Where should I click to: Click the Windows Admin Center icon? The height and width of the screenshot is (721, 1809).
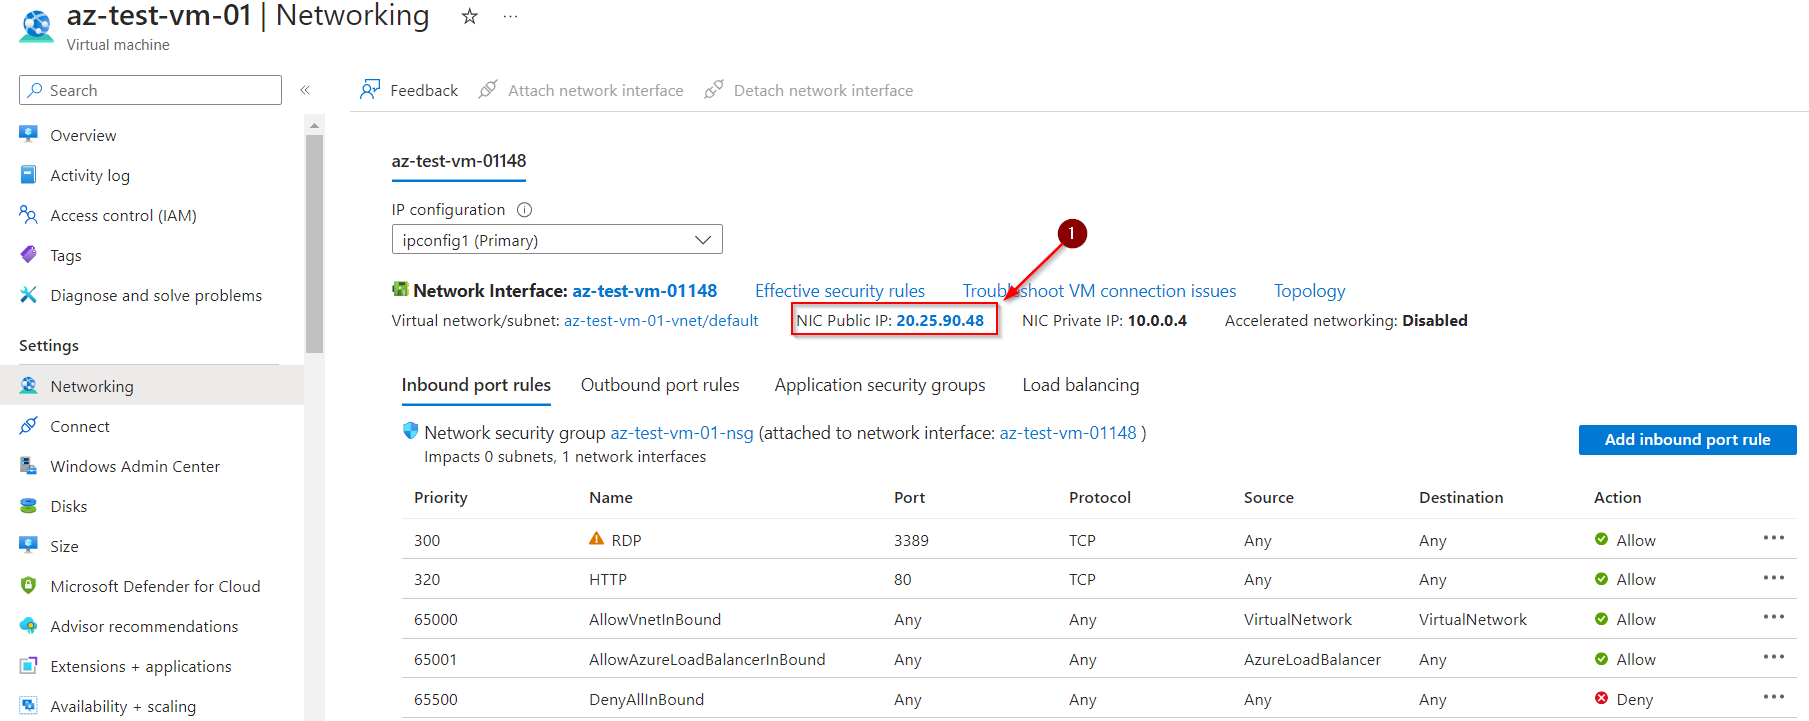[x=29, y=466]
